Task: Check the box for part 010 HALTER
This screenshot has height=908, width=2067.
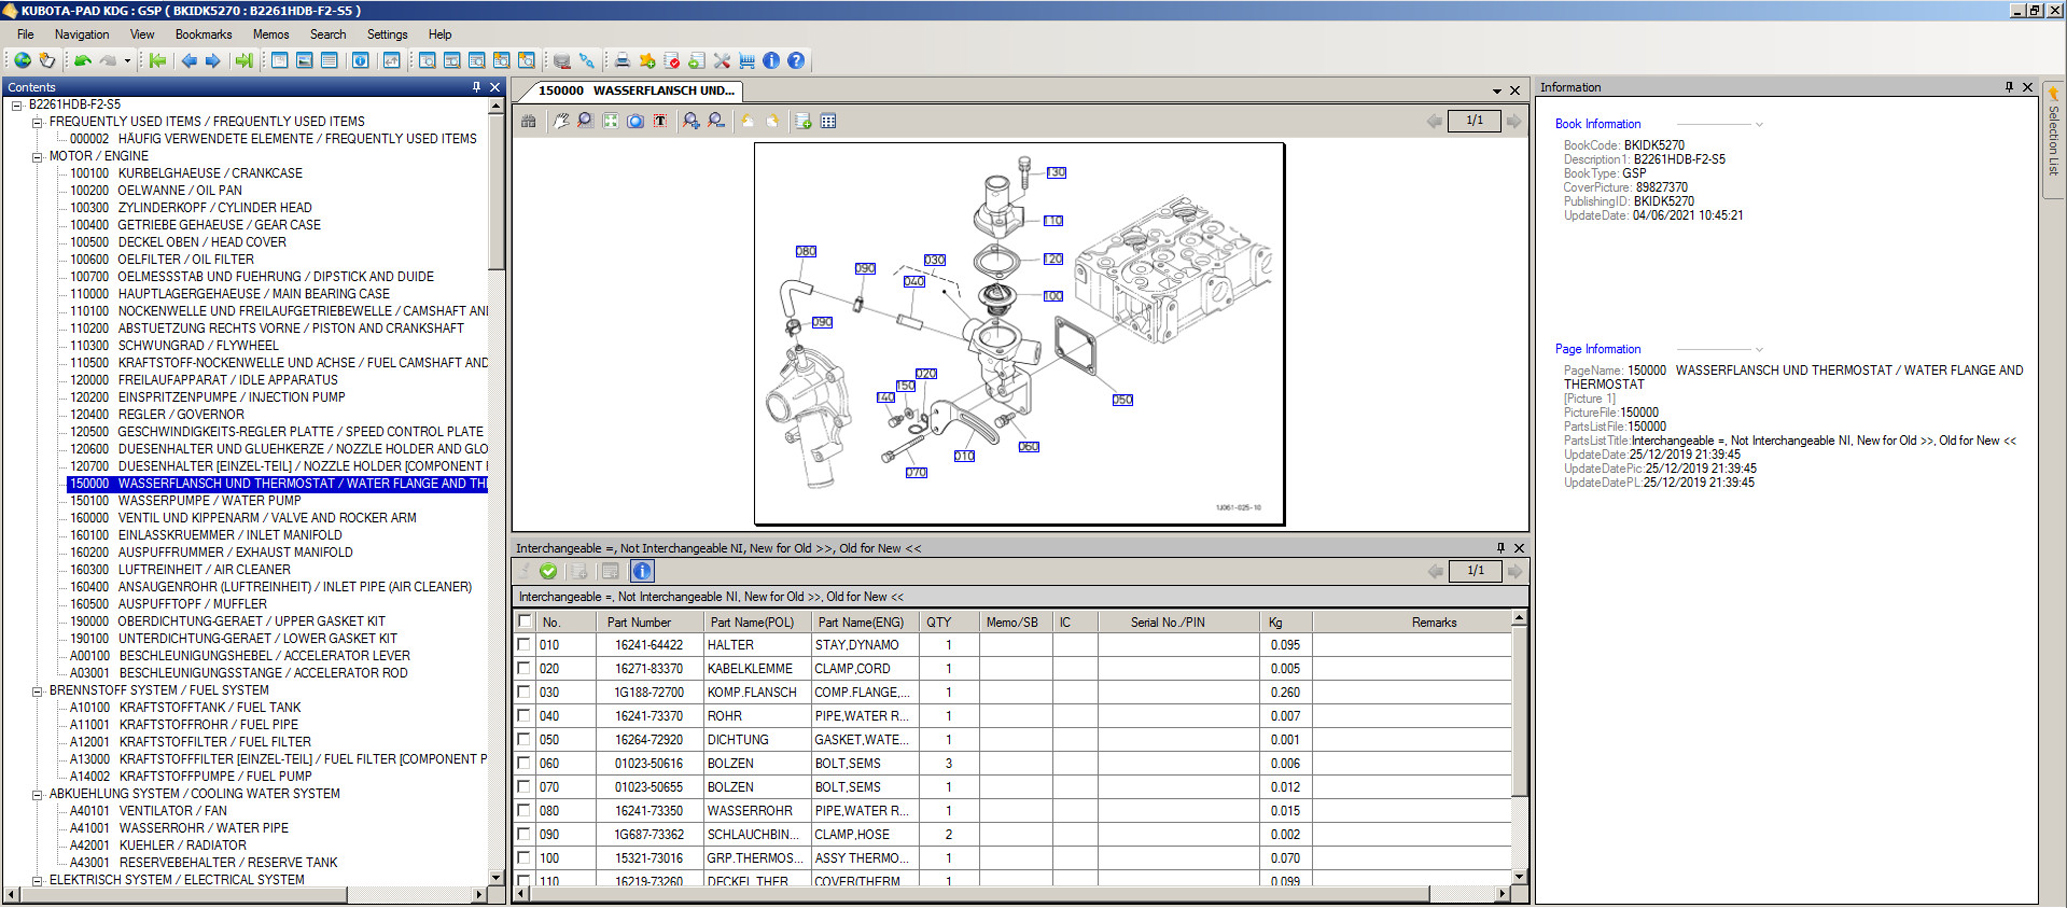Action: coord(525,645)
